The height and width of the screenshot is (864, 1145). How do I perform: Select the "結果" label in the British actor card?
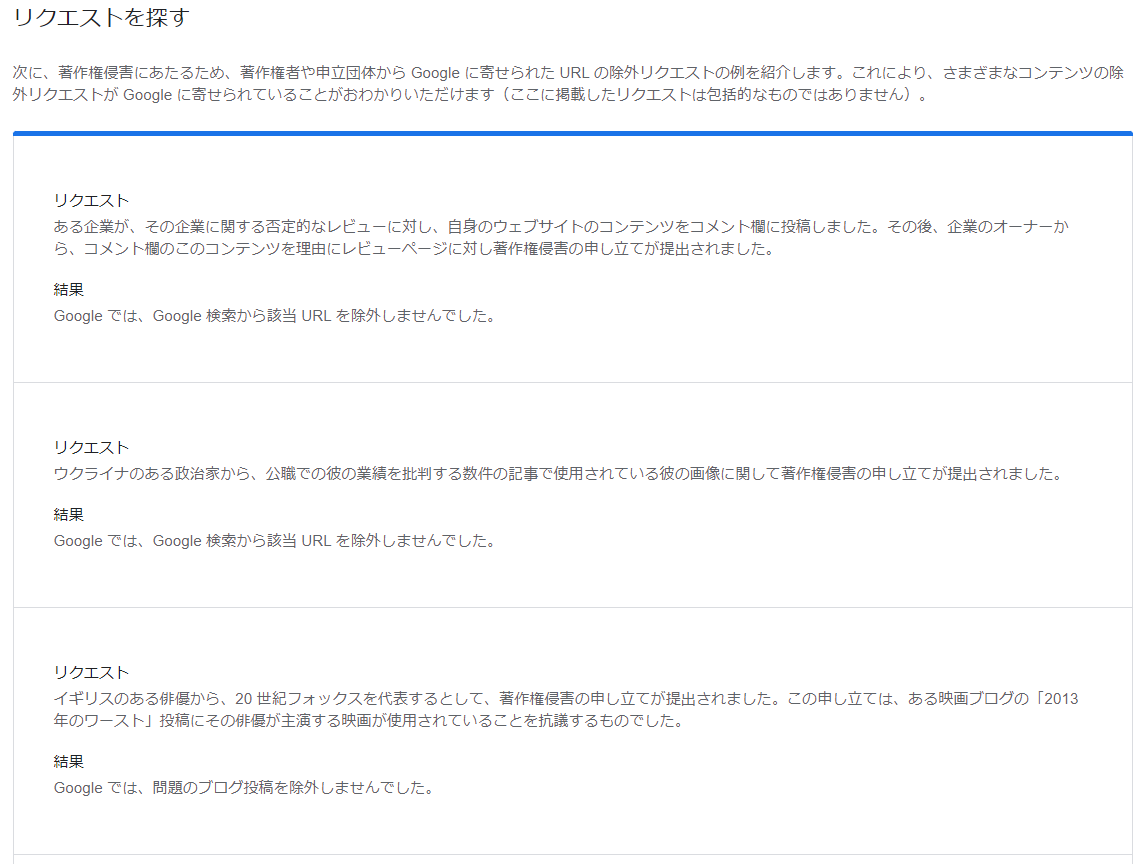[x=69, y=762]
